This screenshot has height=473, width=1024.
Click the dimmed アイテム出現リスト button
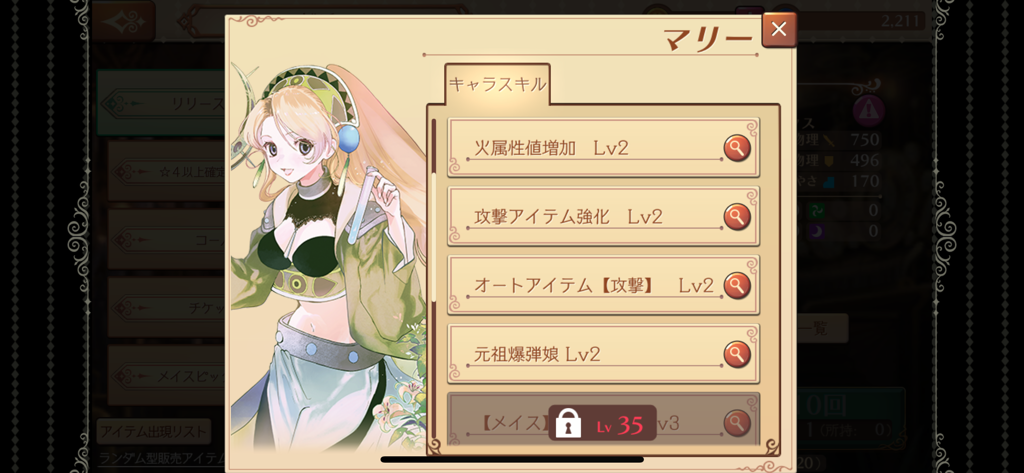click(x=154, y=431)
